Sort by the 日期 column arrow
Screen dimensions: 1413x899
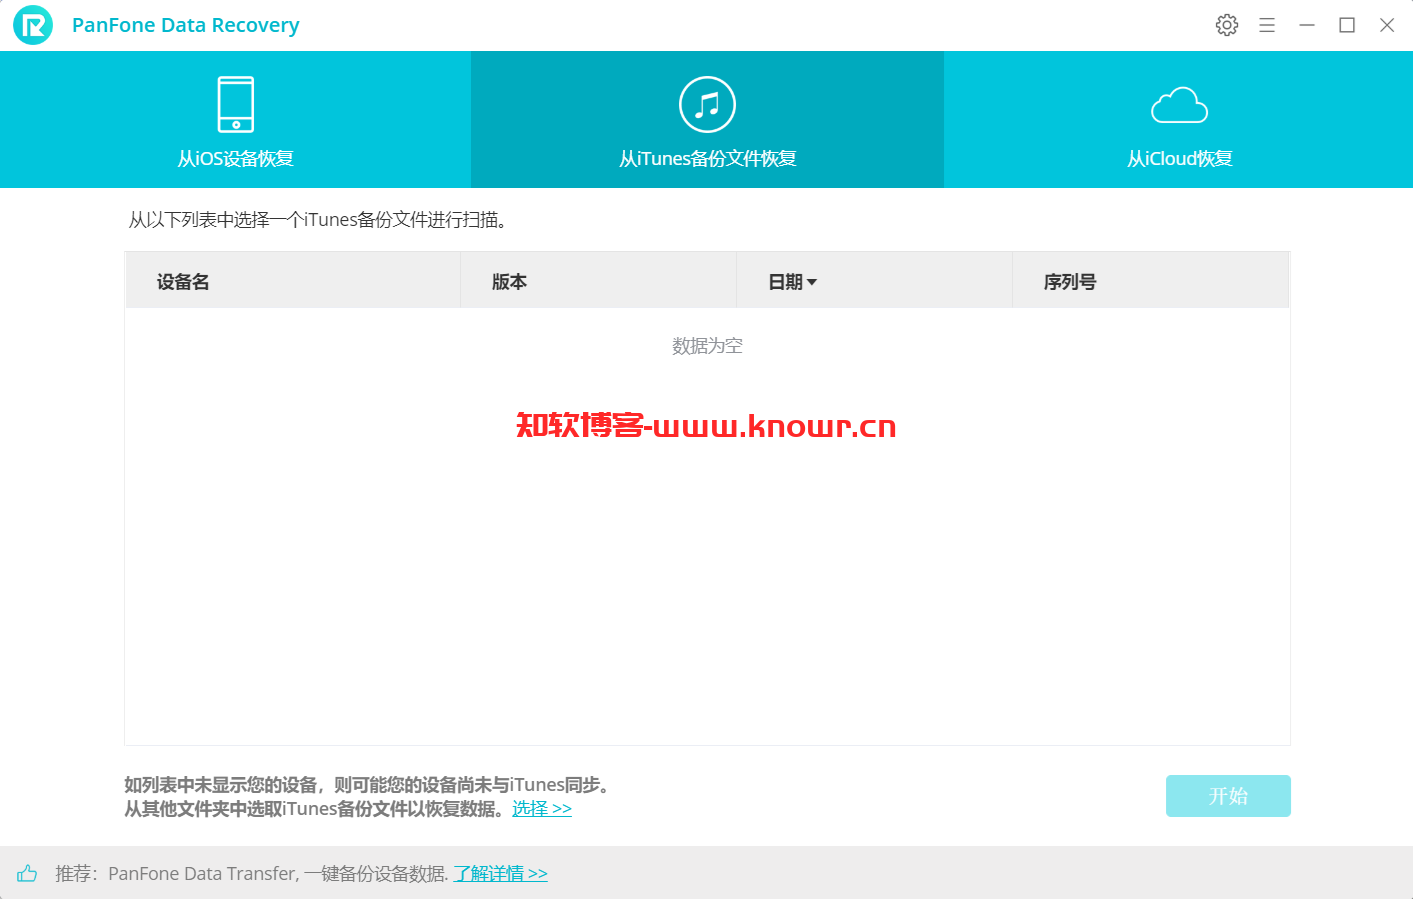point(812,282)
